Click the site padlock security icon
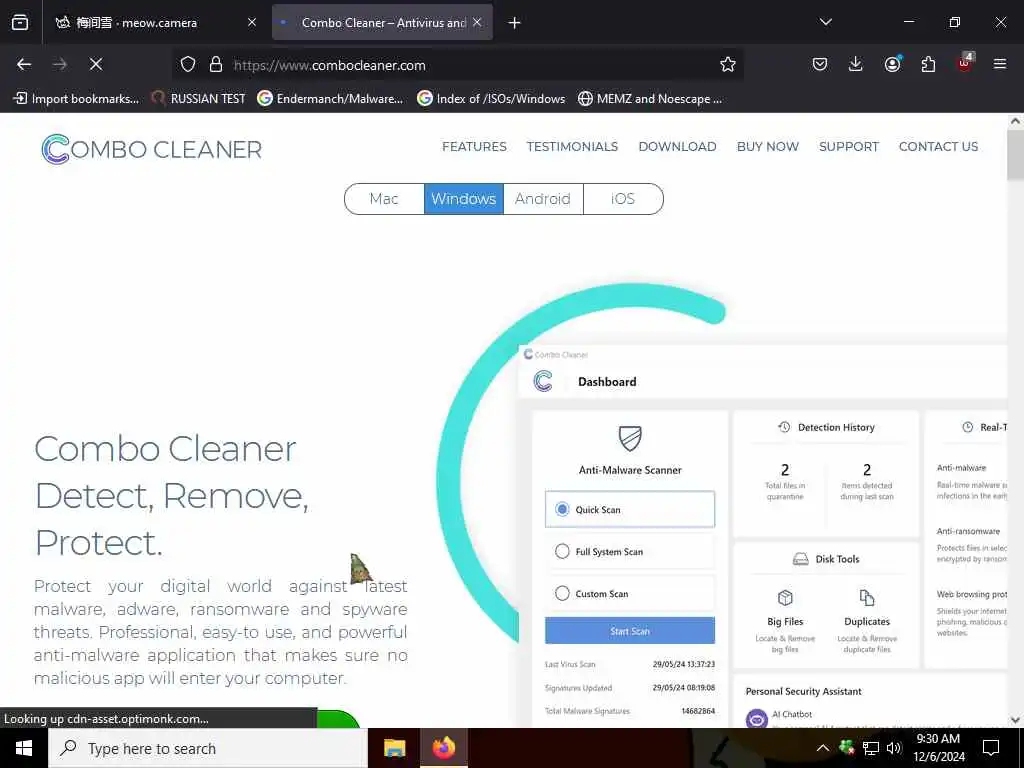This screenshot has height=768, width=1024. click(216, 64)
